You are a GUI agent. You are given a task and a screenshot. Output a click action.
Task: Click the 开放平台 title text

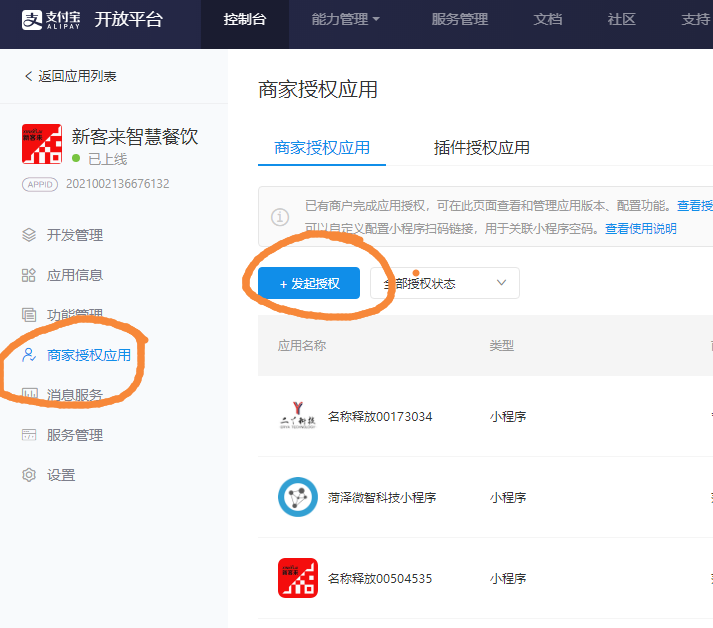coord(129,20)
